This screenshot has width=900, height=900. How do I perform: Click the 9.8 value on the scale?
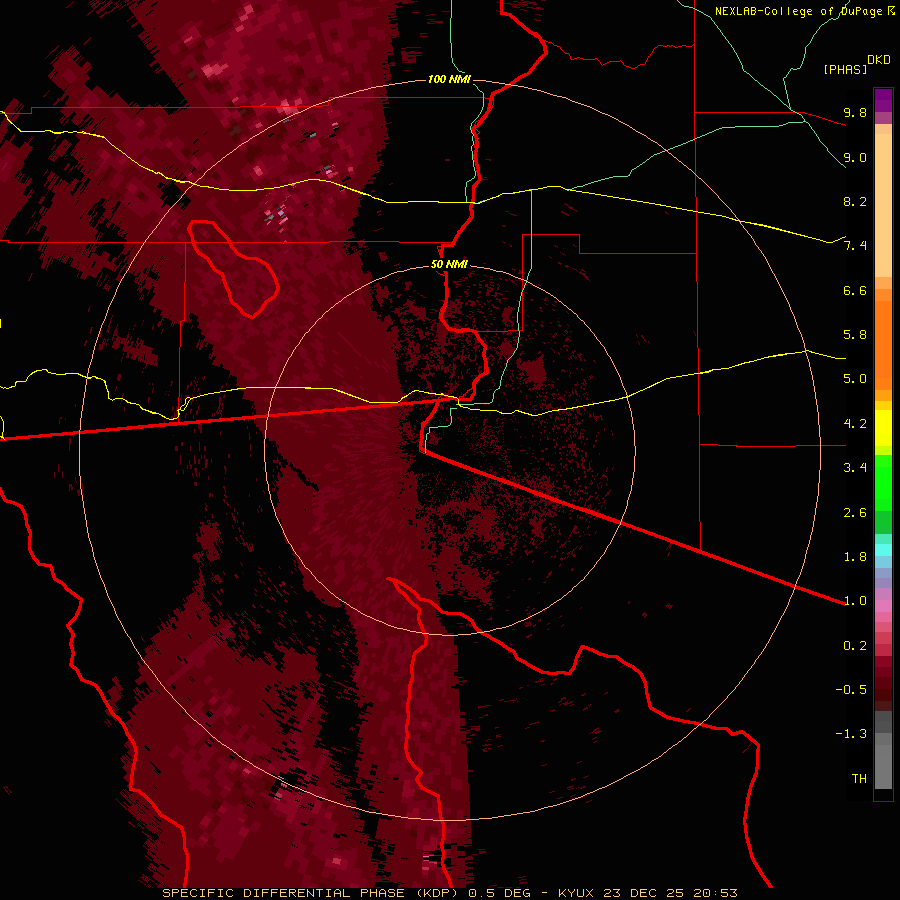click(x=855, y=112)
